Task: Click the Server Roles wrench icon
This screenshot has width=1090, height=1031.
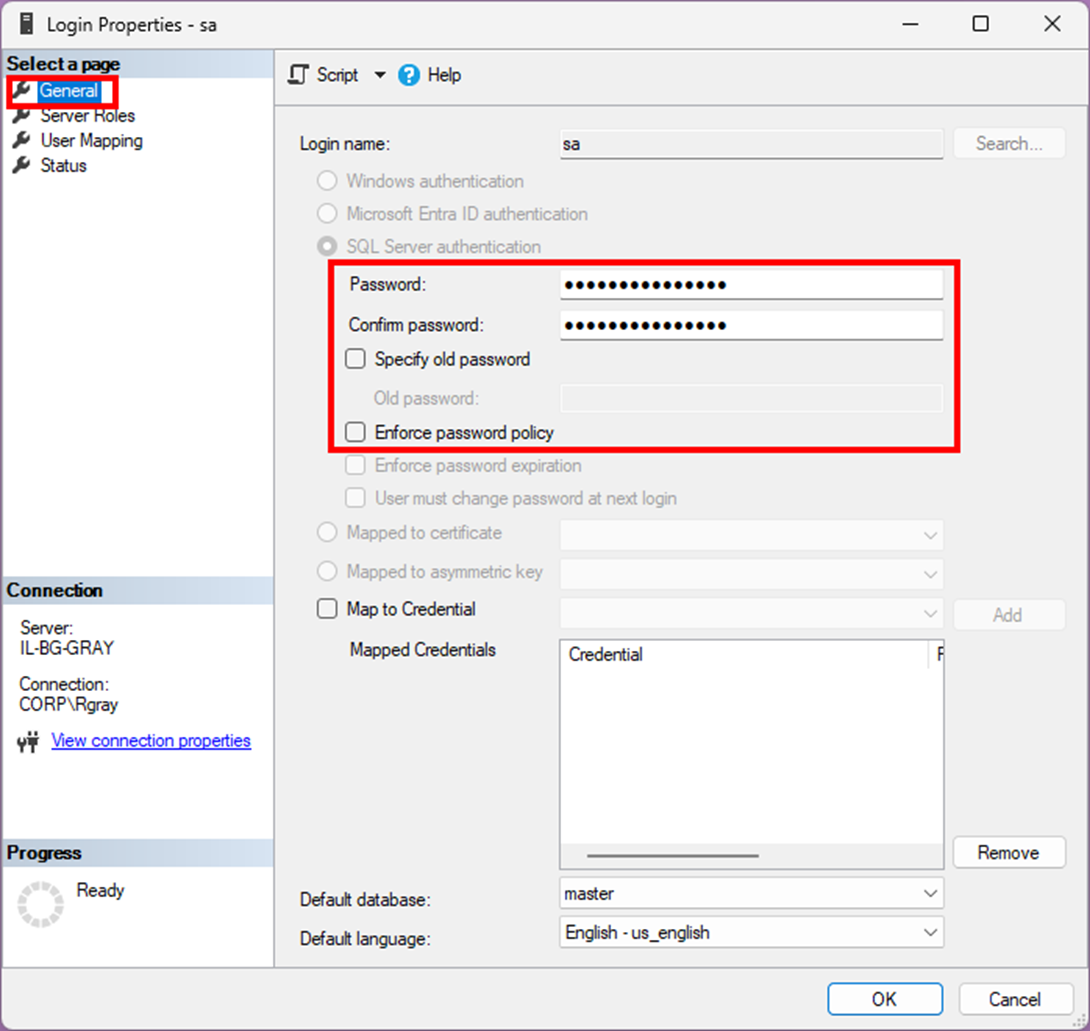Action: [21, 116]
